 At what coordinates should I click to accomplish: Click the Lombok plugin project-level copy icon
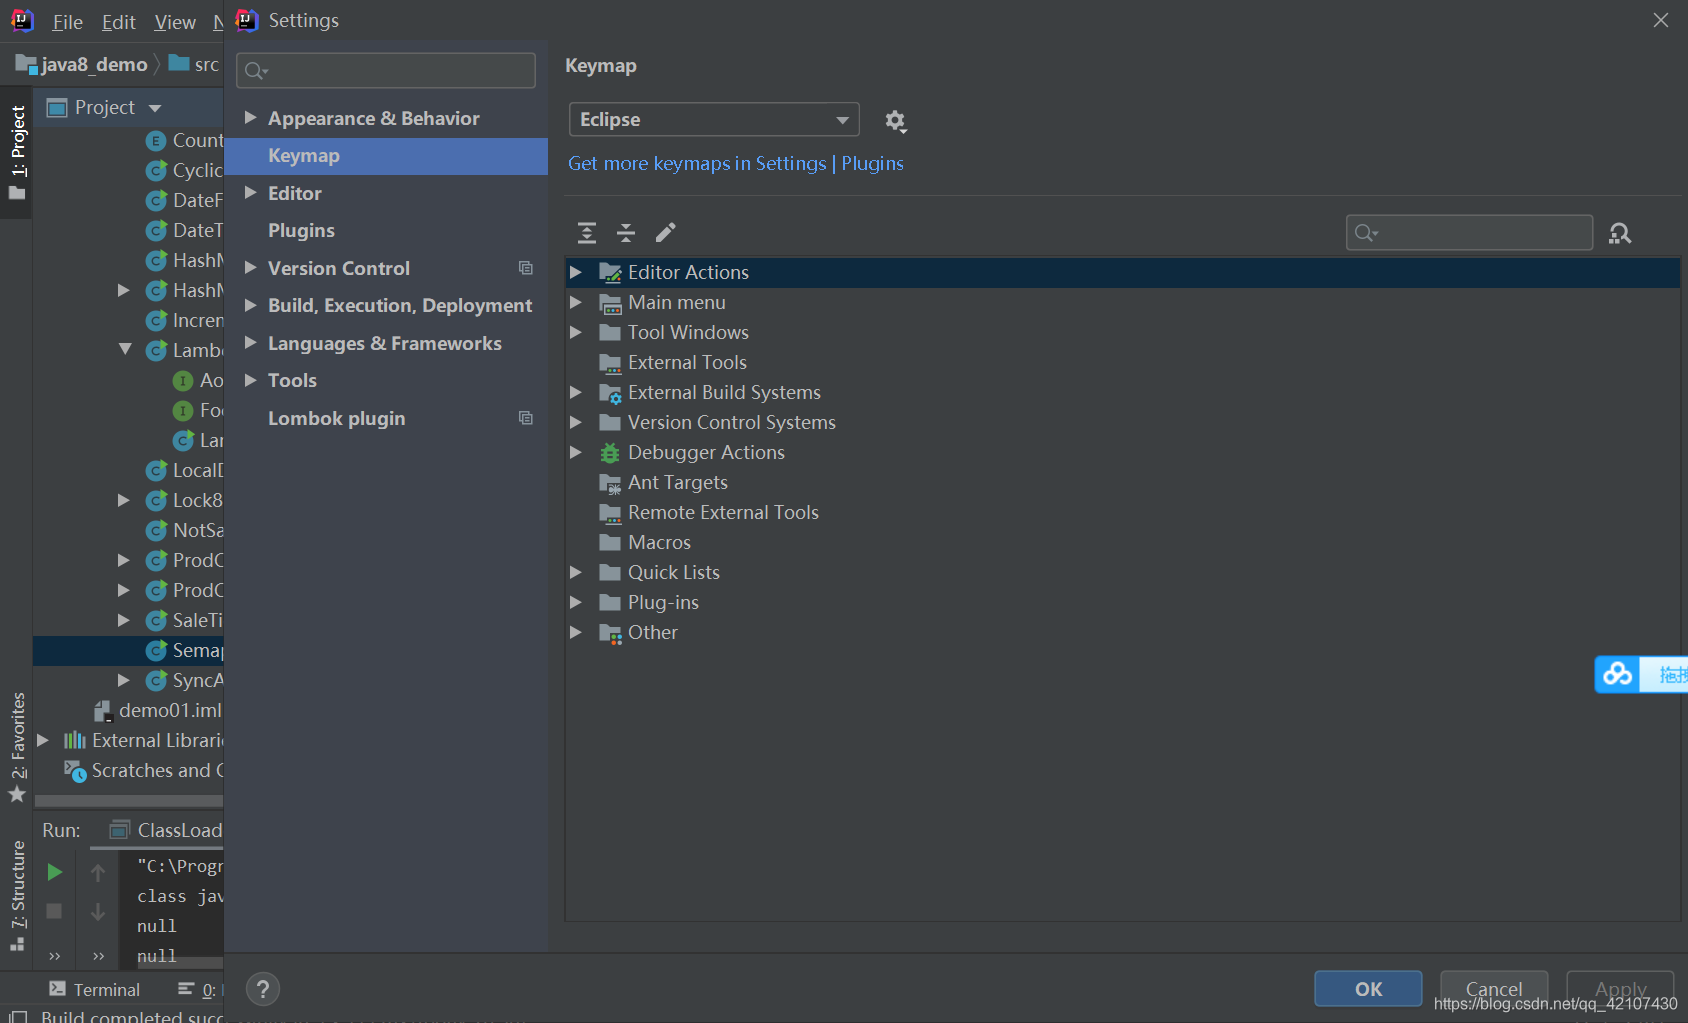pyautogui.click(x=526, y=418)
